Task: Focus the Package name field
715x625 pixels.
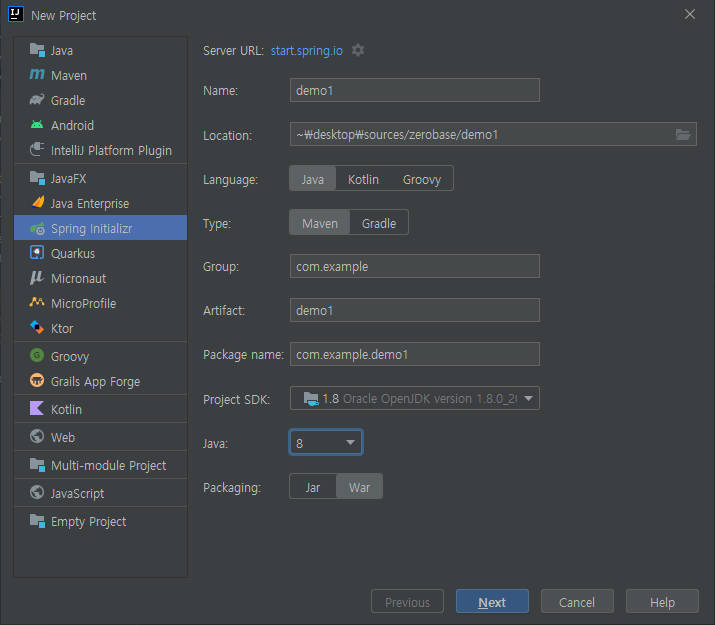Action: [414, 354]
